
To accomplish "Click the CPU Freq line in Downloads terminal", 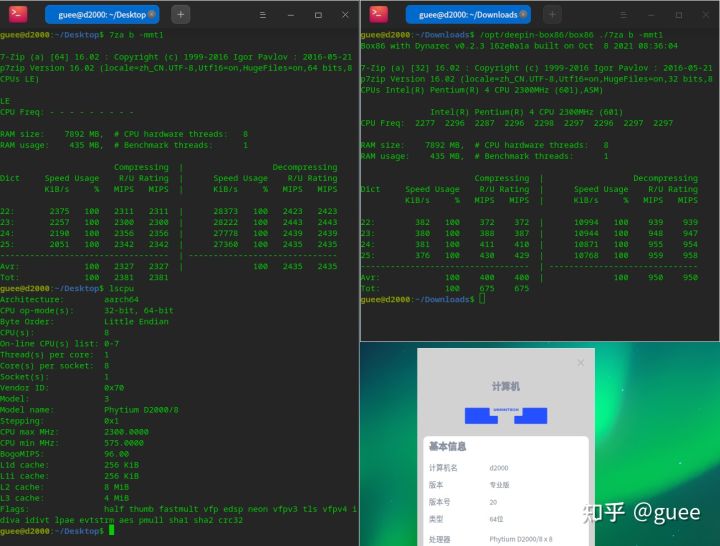I will [517, 123].
